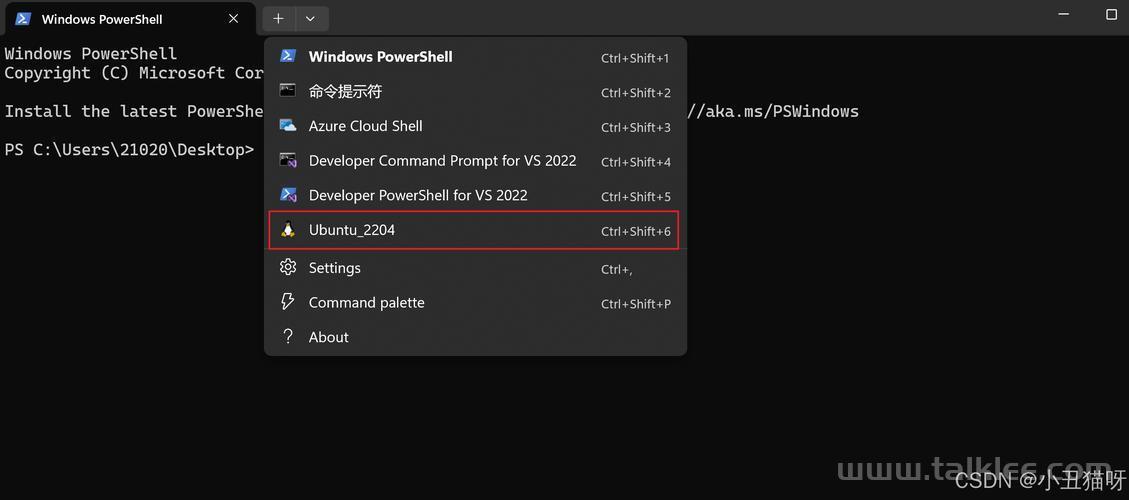The height and width of the screenshot is (500, 1129).
Task: Click the PS C:\Users\21020\Desktop> prompt line
Action: pos(130,150)
